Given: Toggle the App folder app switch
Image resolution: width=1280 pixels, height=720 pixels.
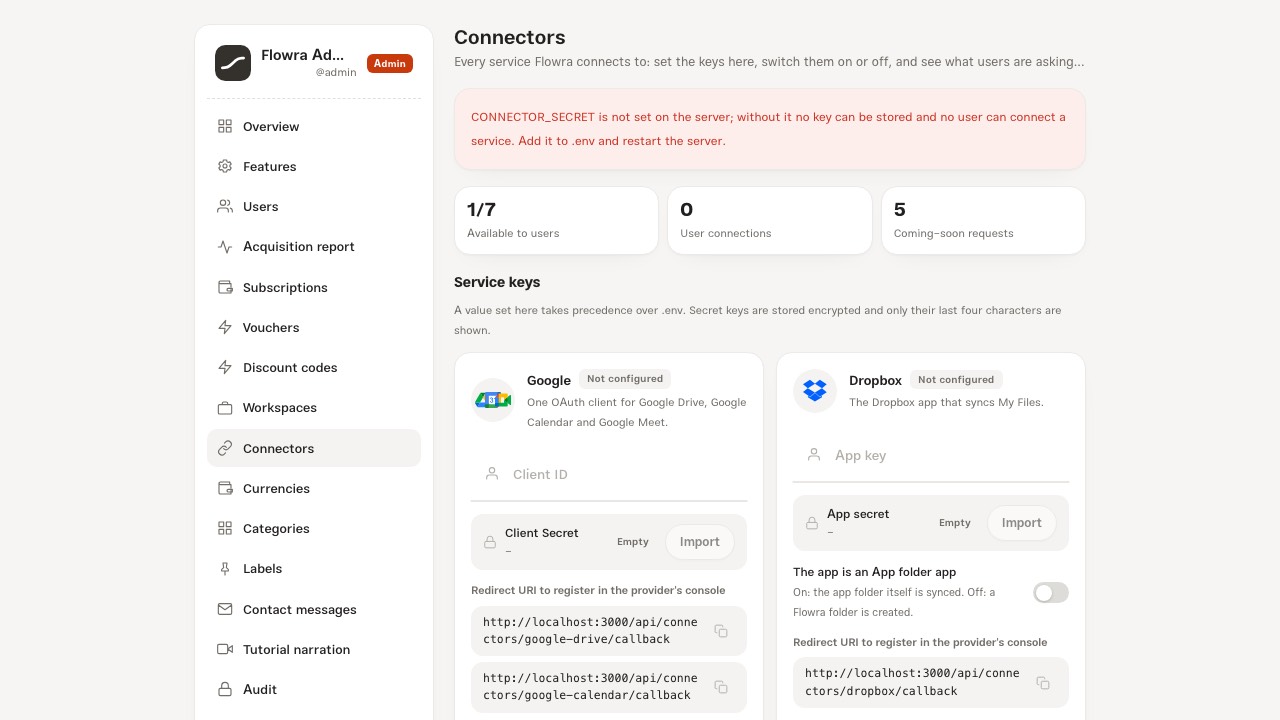Looking at the screenshot, I should [1051, 593].
